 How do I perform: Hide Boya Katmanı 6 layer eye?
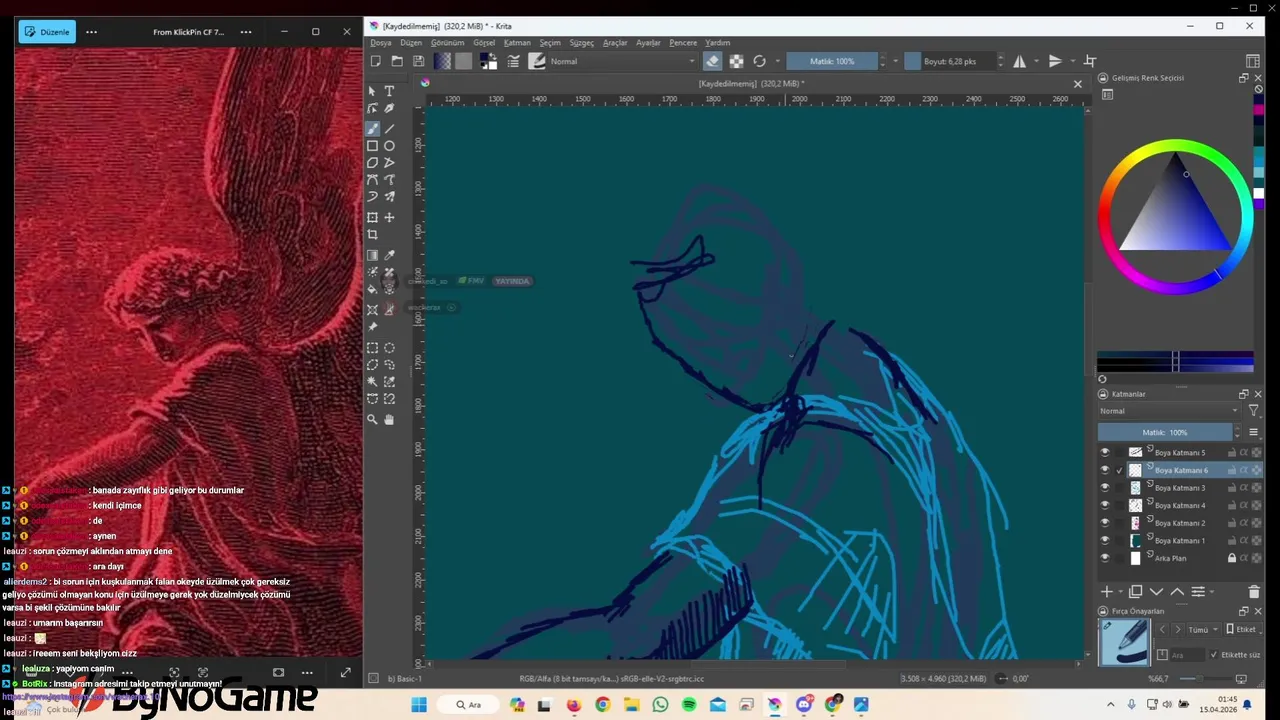tap(1105, 470)
